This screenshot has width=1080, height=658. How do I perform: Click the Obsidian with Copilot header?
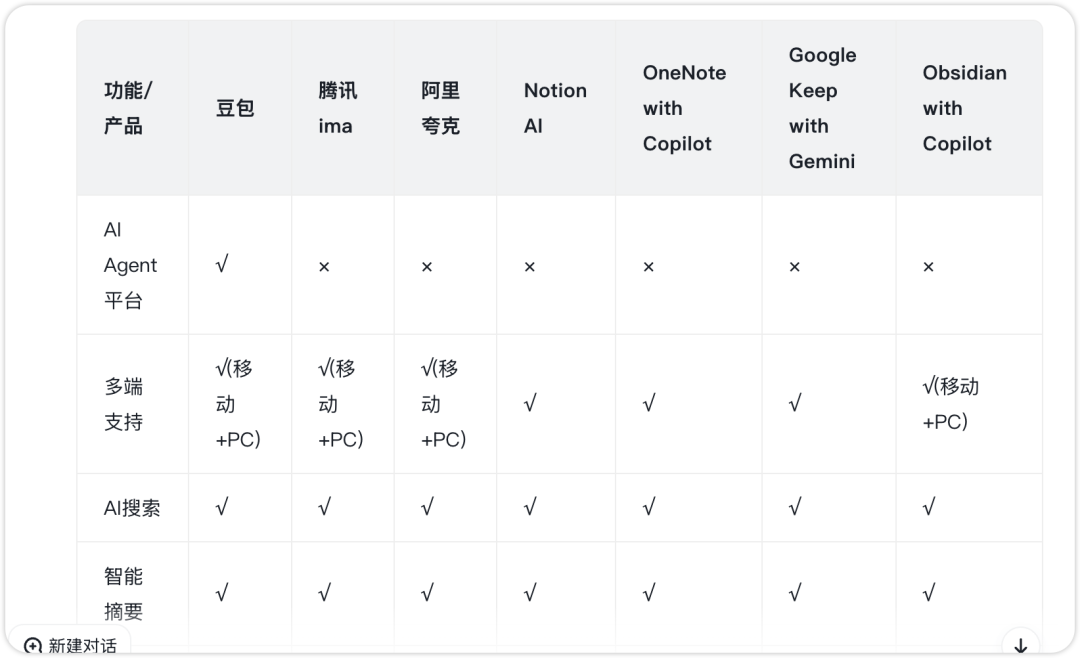[x=964, y=108]
